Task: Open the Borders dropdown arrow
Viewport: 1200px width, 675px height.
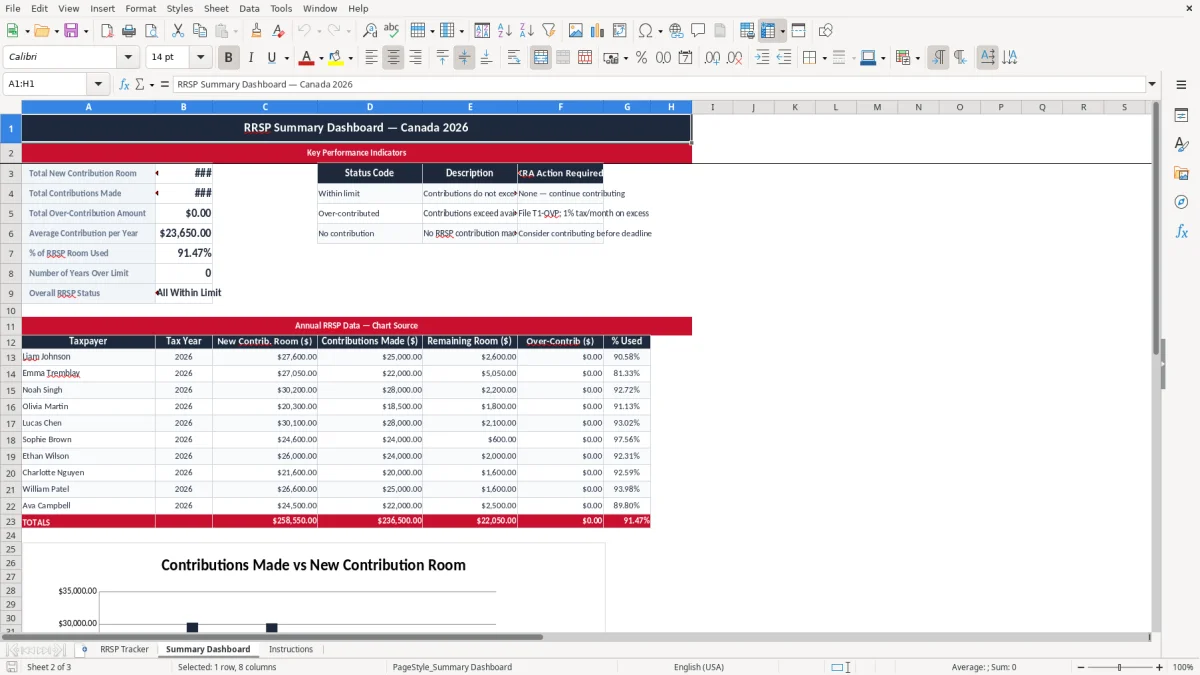Action: point(823,57)
